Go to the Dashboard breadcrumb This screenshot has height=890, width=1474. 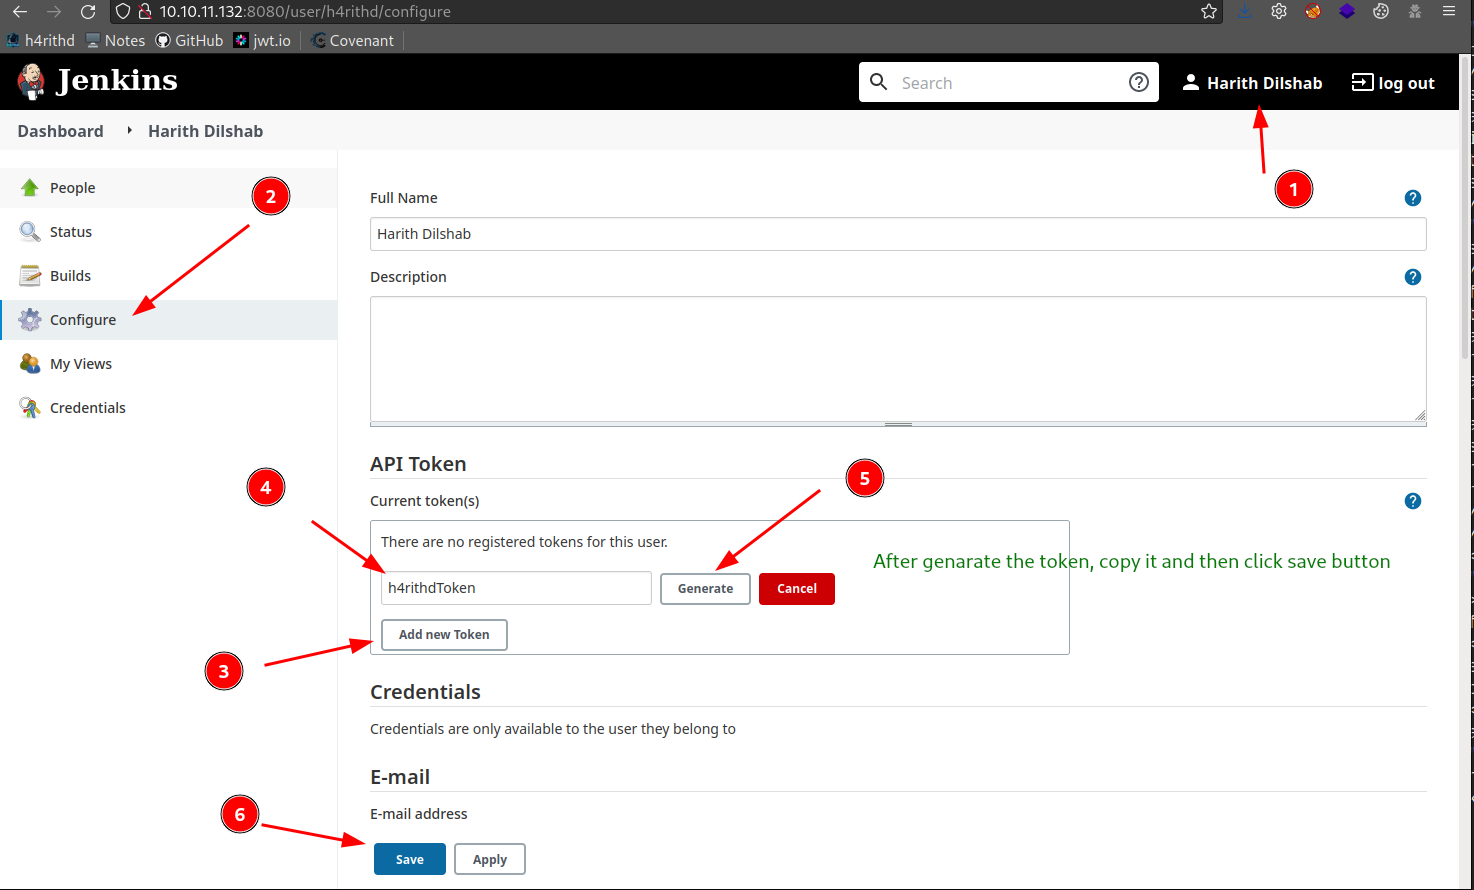point(60,131)
